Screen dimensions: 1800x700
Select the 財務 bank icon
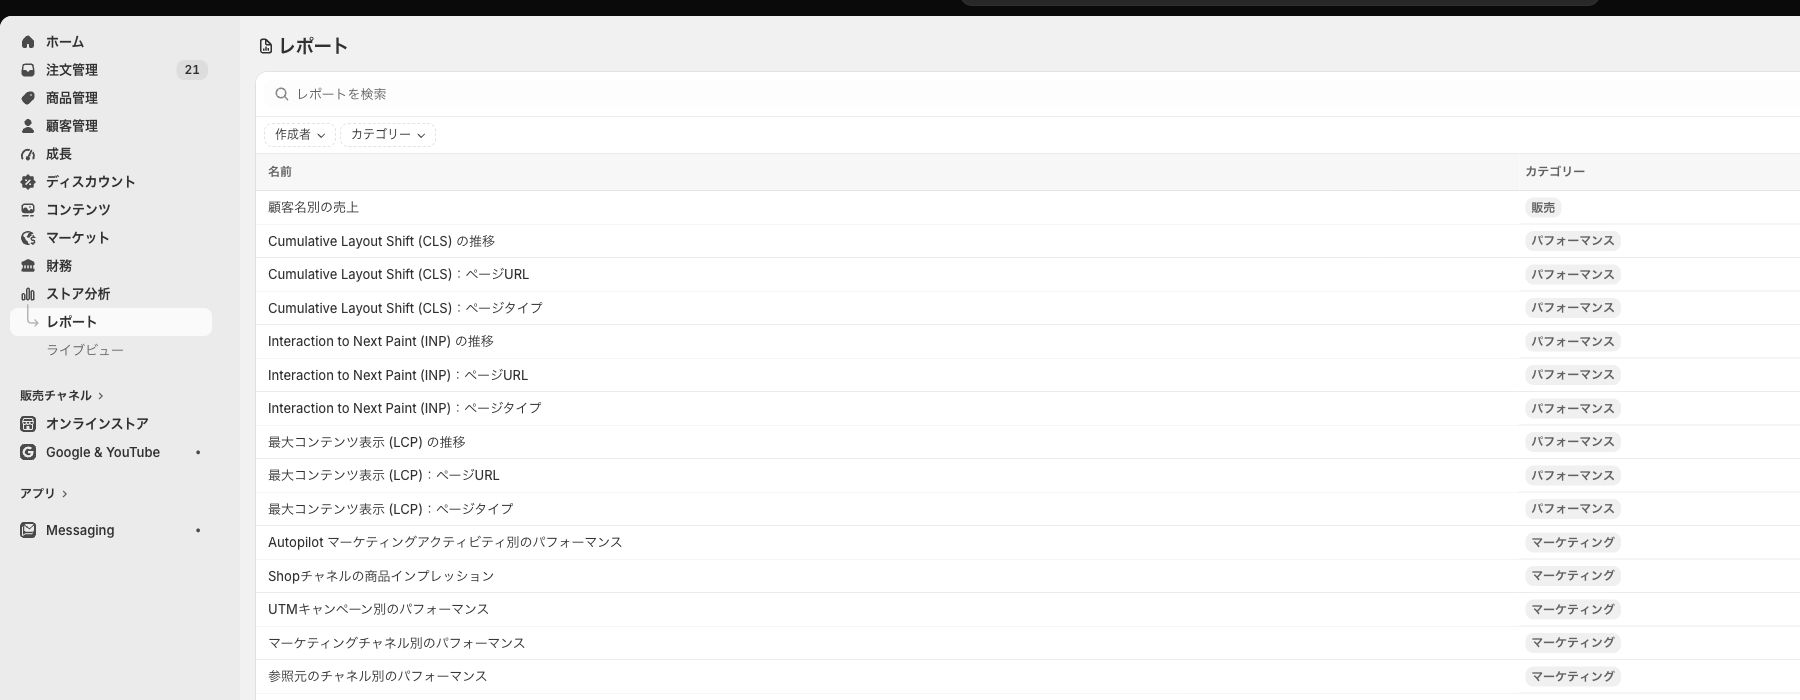(x=28, y=266)
